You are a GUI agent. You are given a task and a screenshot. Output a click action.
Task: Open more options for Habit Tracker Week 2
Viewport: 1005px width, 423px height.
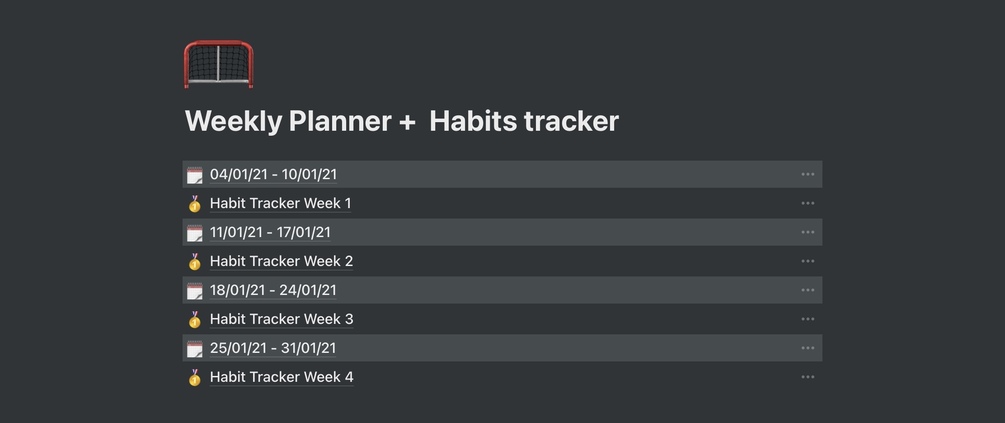pyautogui.click(x=808, y=262)
